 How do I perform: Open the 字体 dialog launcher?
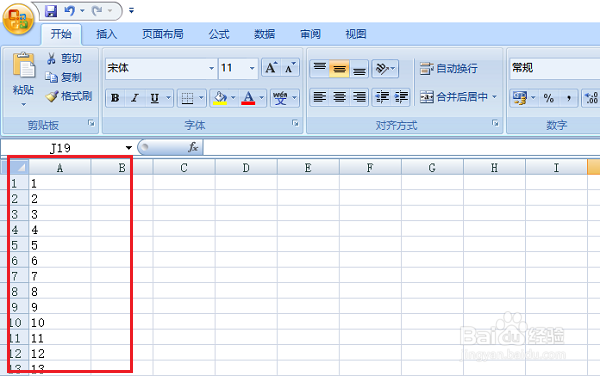(x=295, y=123)
